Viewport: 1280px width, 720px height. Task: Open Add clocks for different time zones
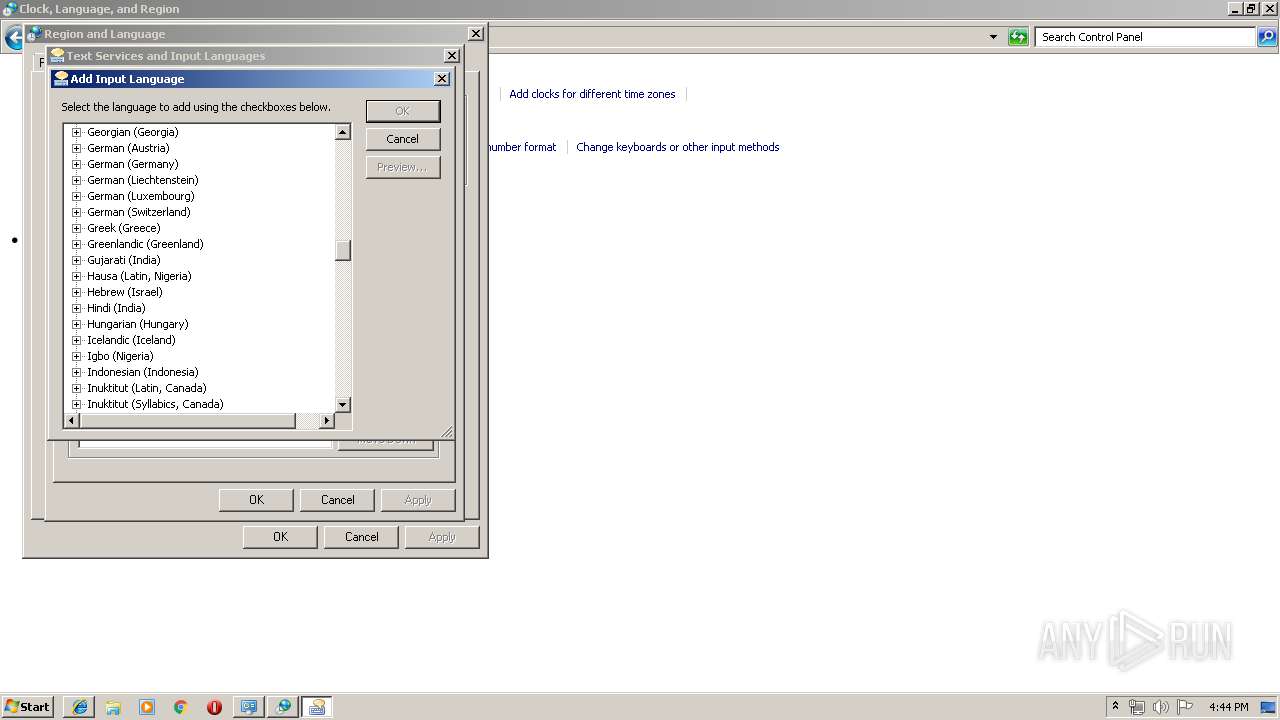592,94
